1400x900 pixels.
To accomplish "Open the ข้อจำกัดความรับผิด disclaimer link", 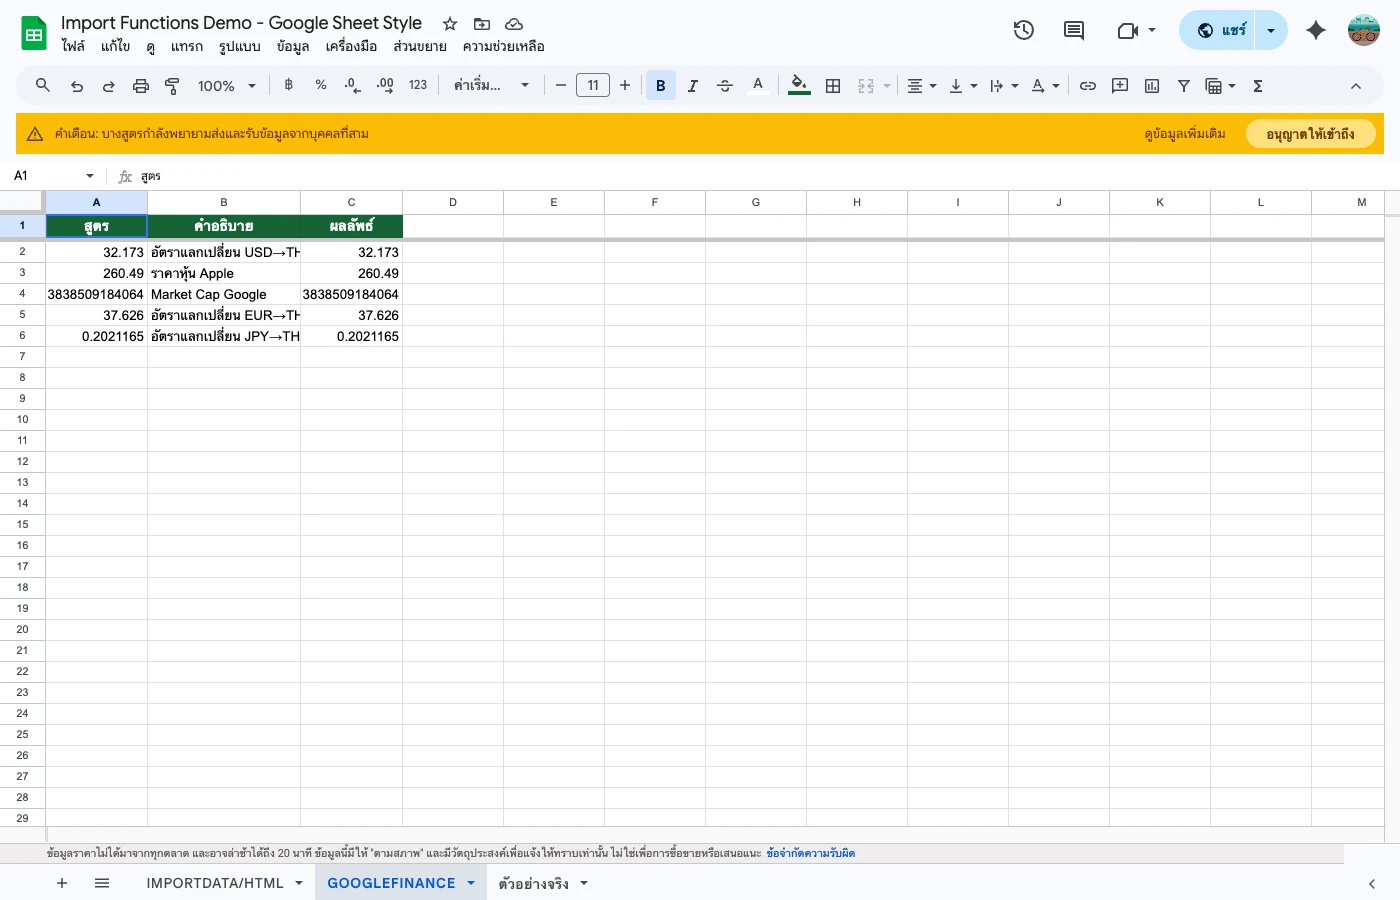I will 811,853.
